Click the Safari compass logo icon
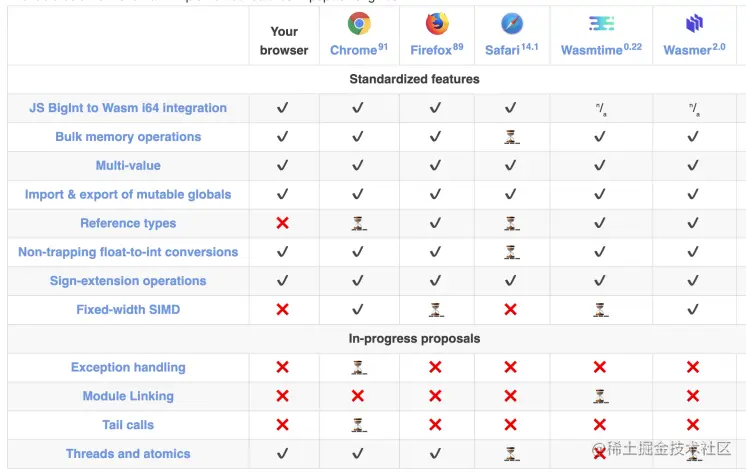Image resolution: width=746 pixels, height=472 pixels. tap(512, 23)
